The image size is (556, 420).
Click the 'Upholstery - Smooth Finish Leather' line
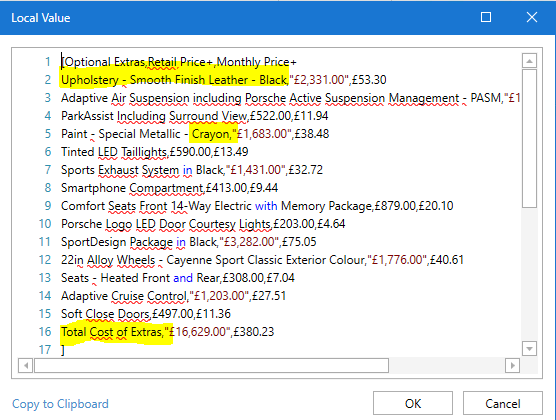coord(223,80)
